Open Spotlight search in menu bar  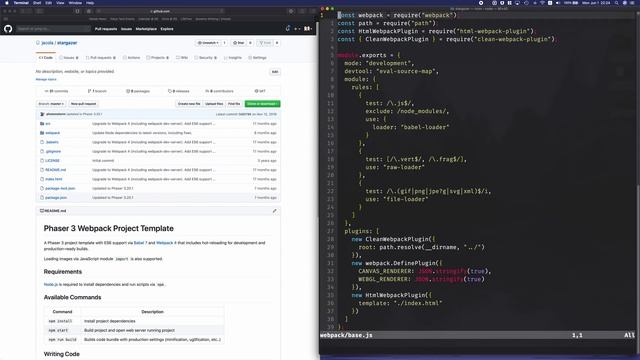point(617,3)
